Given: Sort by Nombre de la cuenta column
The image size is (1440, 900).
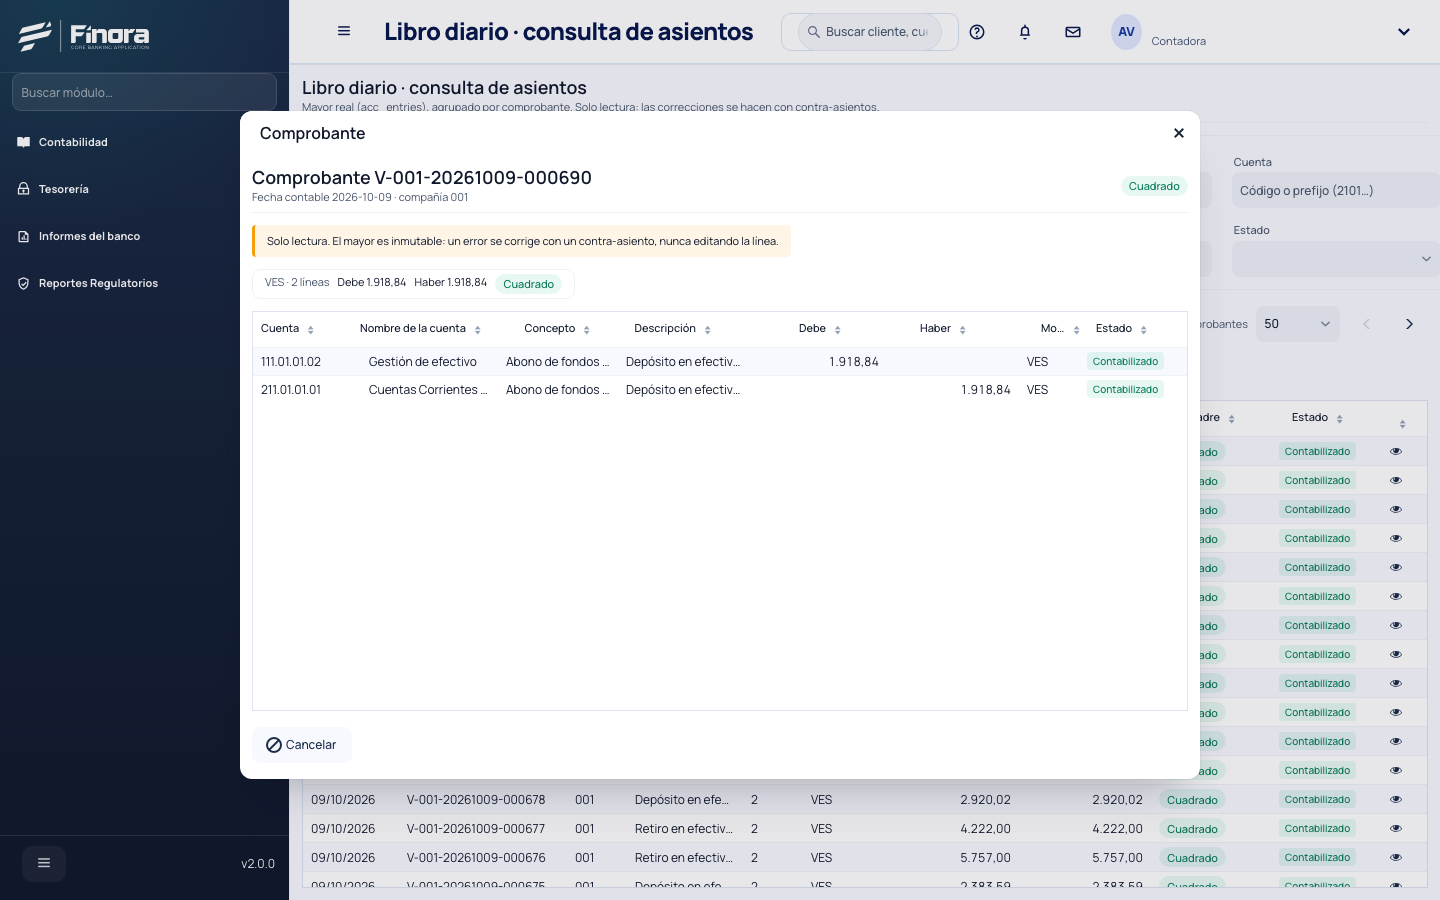Looking at the screenshot, I should coord(478,329).
